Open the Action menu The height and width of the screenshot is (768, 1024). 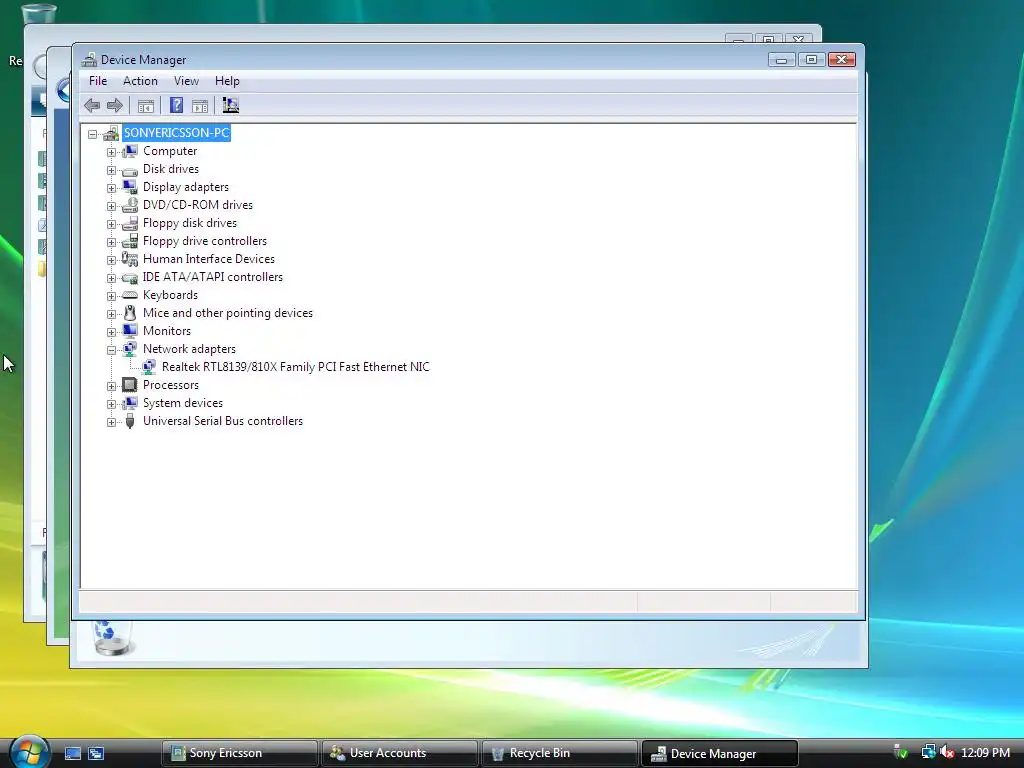[x=140, y=81]
